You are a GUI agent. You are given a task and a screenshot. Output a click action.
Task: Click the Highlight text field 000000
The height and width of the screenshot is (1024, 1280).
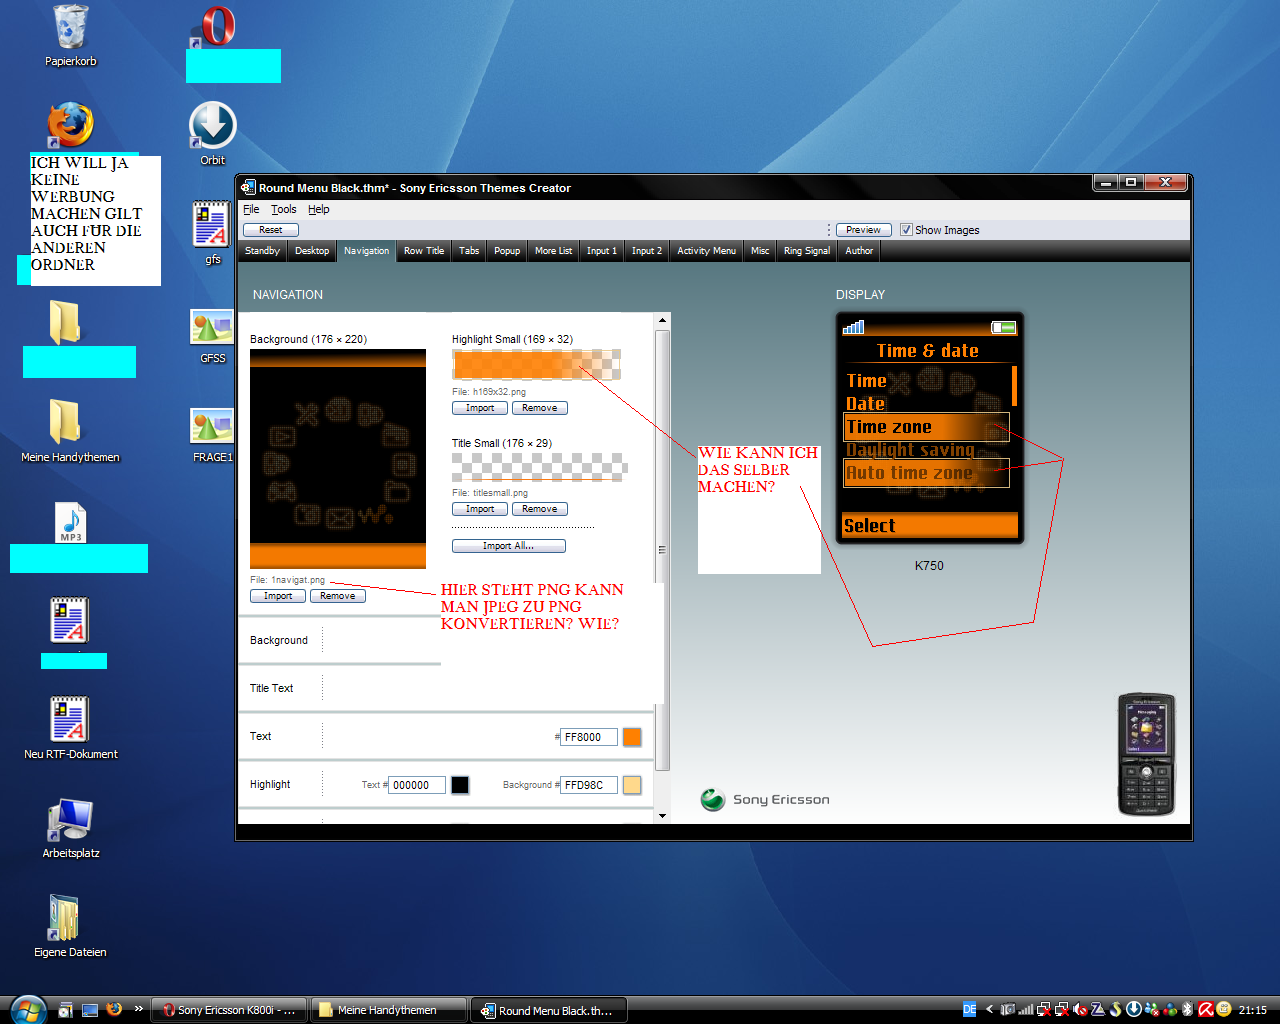pyautogui.click(x=416, y=785)
